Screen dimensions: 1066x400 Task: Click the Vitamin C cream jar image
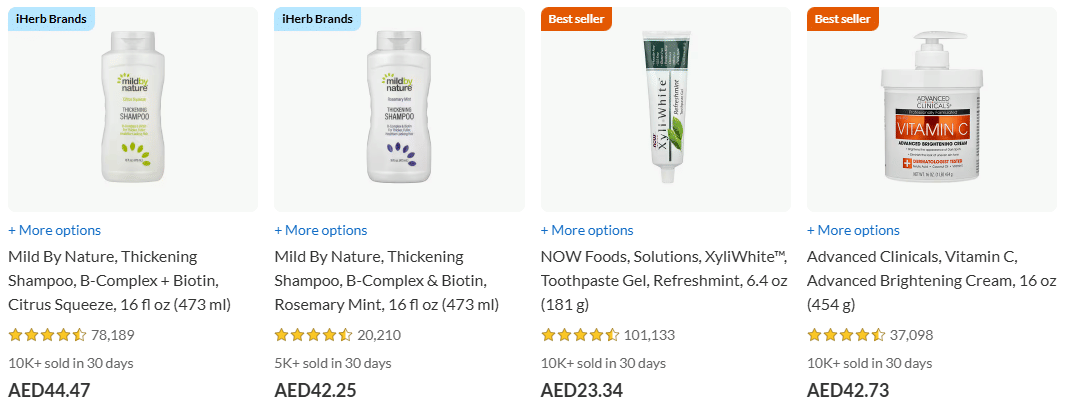931,108
